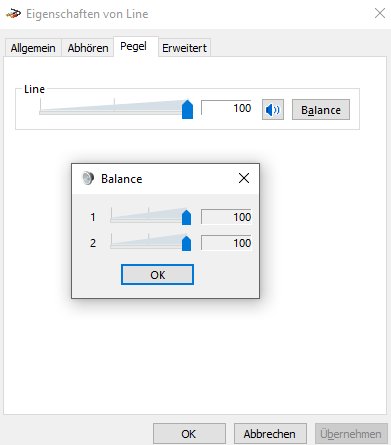Close the Balance dialog
391x445 pixels.
click(x=244, y=178)
